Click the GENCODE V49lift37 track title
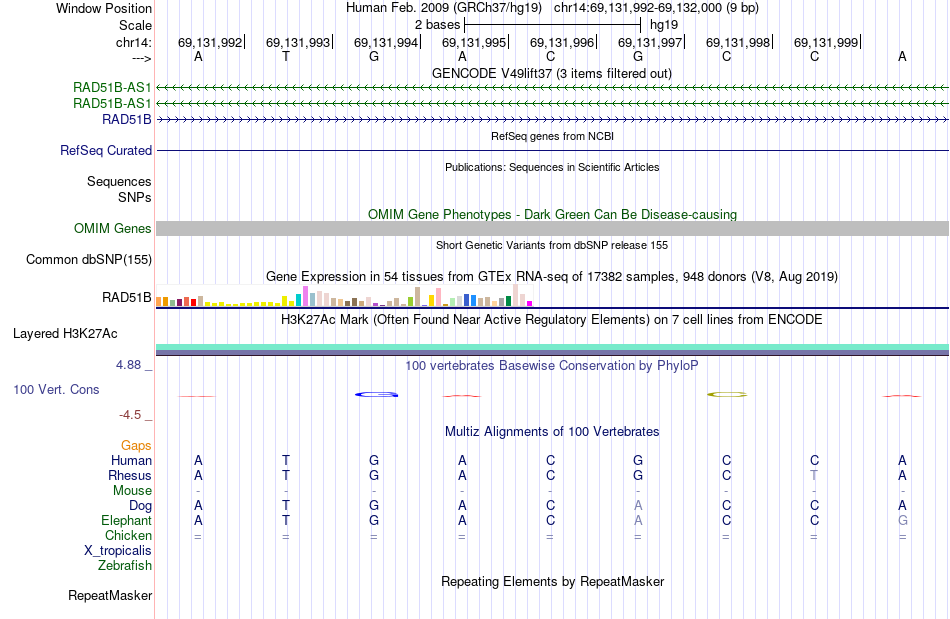Image resolution: width=950 pixels, height=619 pixels. click(551, 74)
